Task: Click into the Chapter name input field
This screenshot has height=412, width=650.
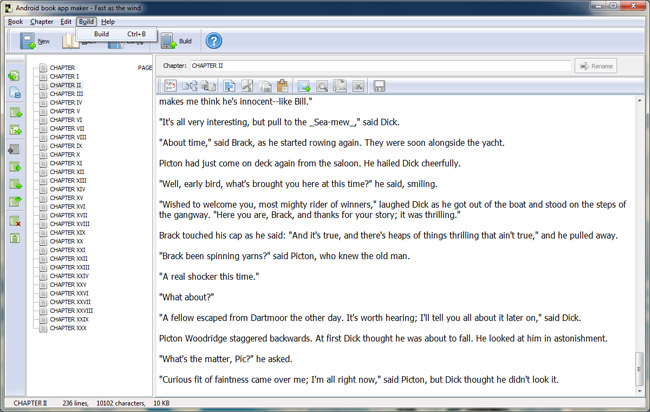Action: click(381, 65)
